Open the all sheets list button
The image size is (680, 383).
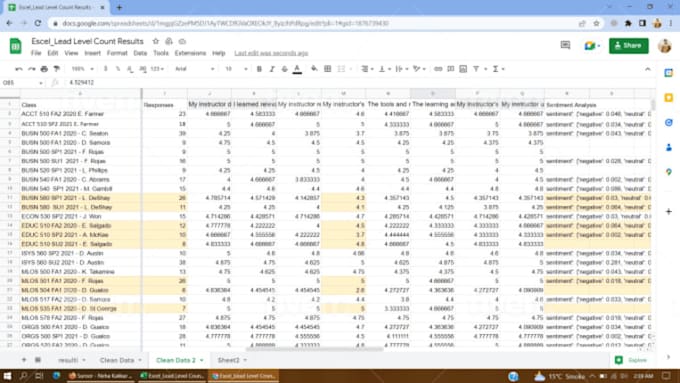(38, 360)
